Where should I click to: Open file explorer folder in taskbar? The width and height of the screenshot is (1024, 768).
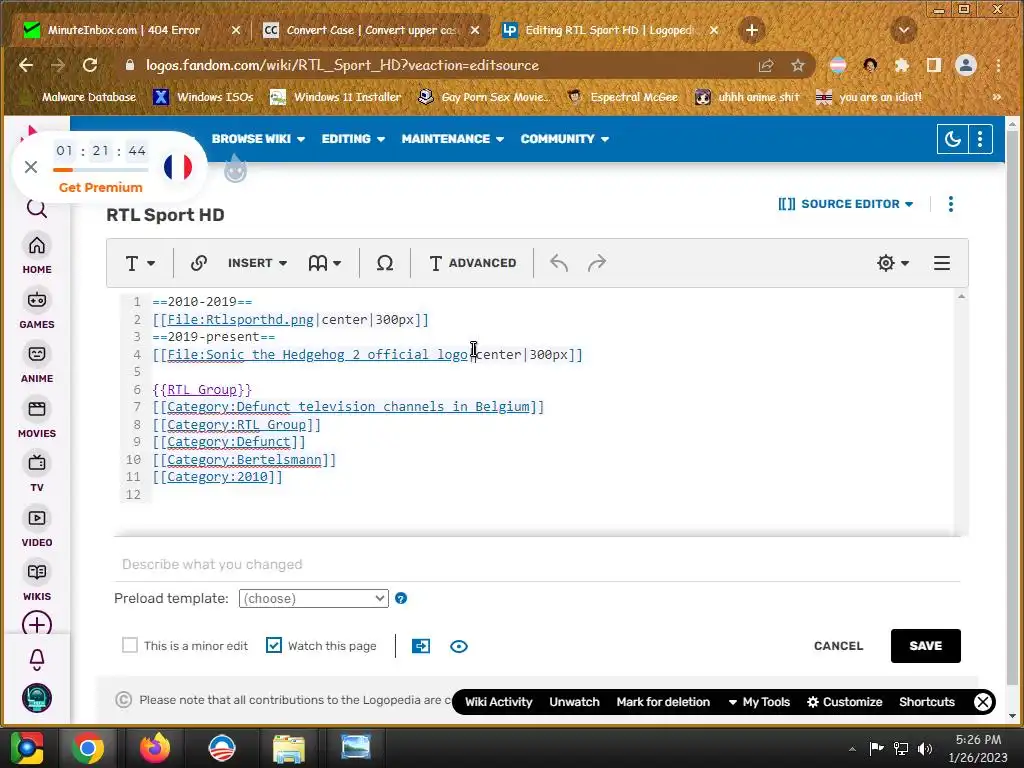[289, 748]
